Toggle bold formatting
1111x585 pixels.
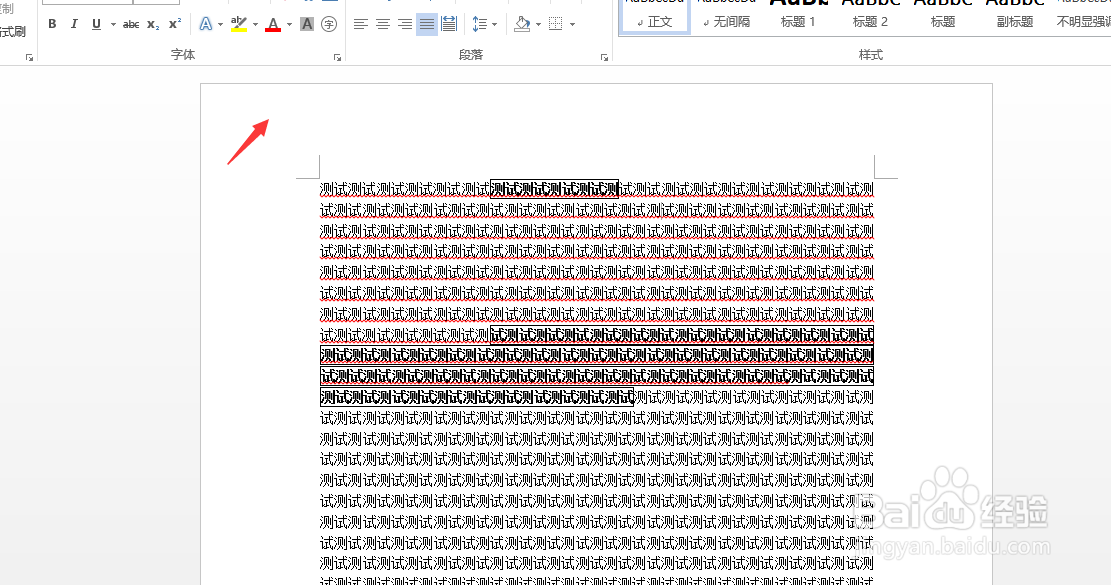click(52, 24)
